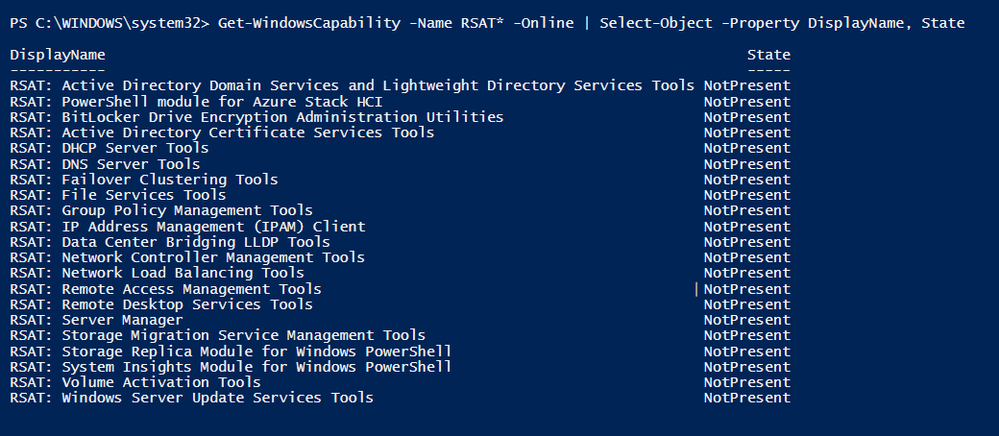Select the Network Load Balancing Tools row

pyautogui.click(x=400, y=273)
